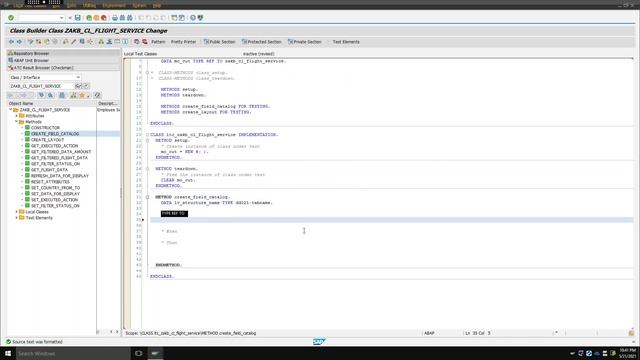Click the tree pane horizontal scroll right arrow
Image resolution: width=640 pixels, height=360 pixels.
click(x=117, y=332)
